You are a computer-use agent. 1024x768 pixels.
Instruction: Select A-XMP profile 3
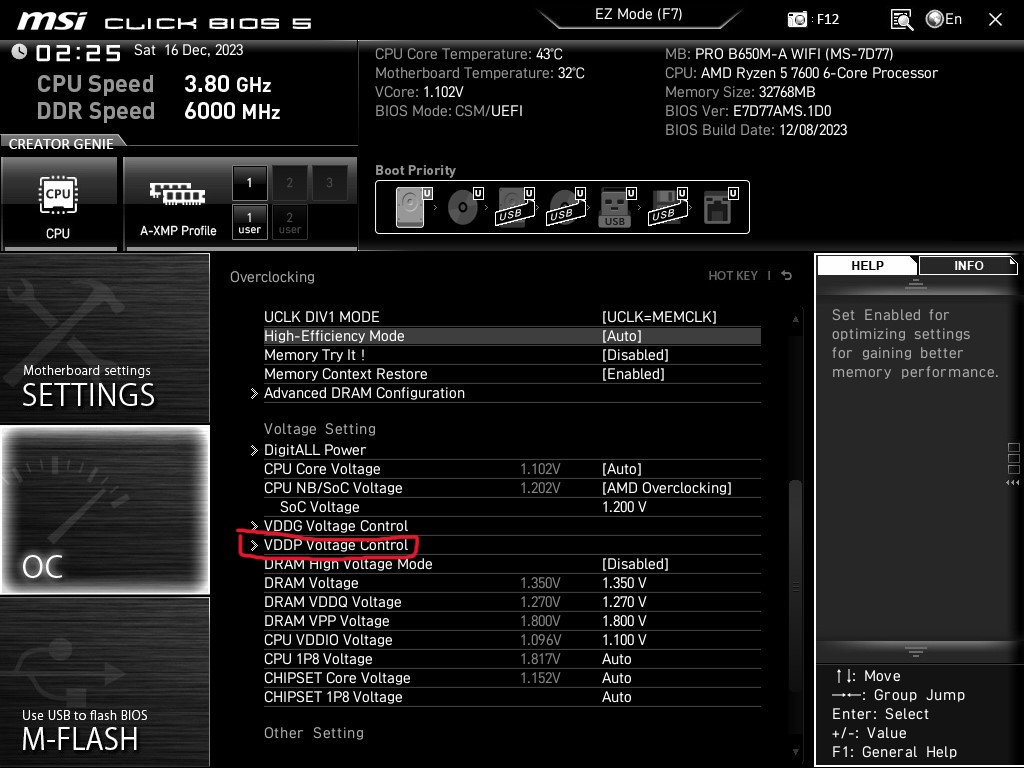[x=329, y=183]
